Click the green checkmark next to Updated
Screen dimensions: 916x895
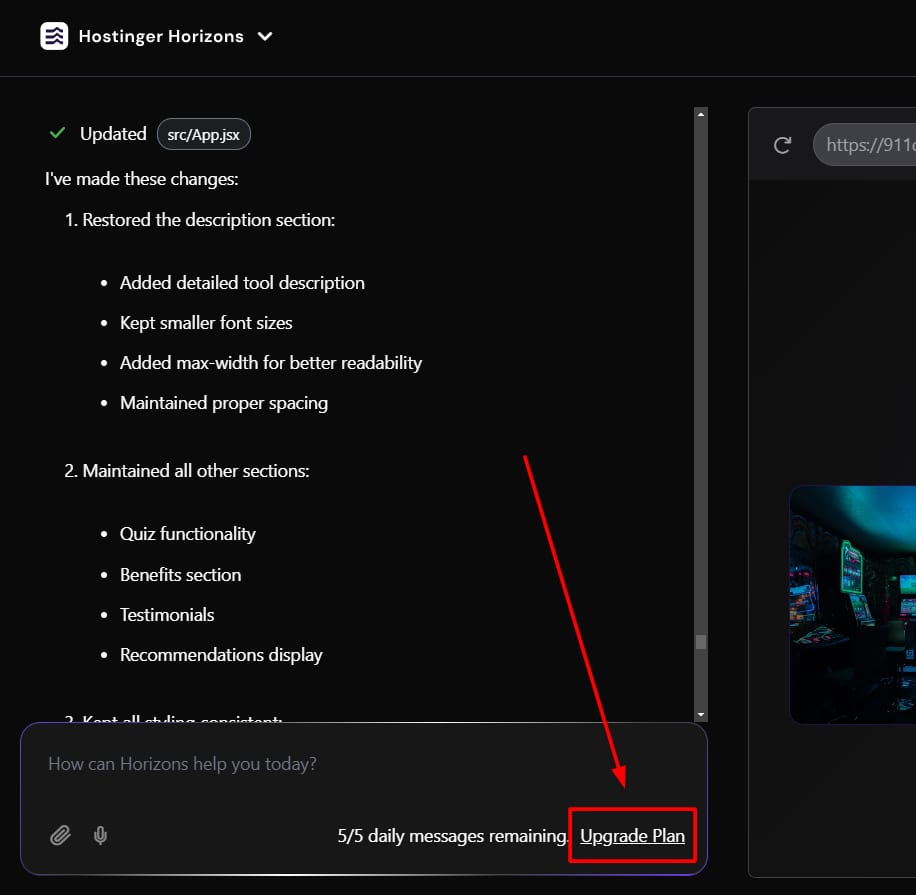pyautogui.click(x=57, y=133)
